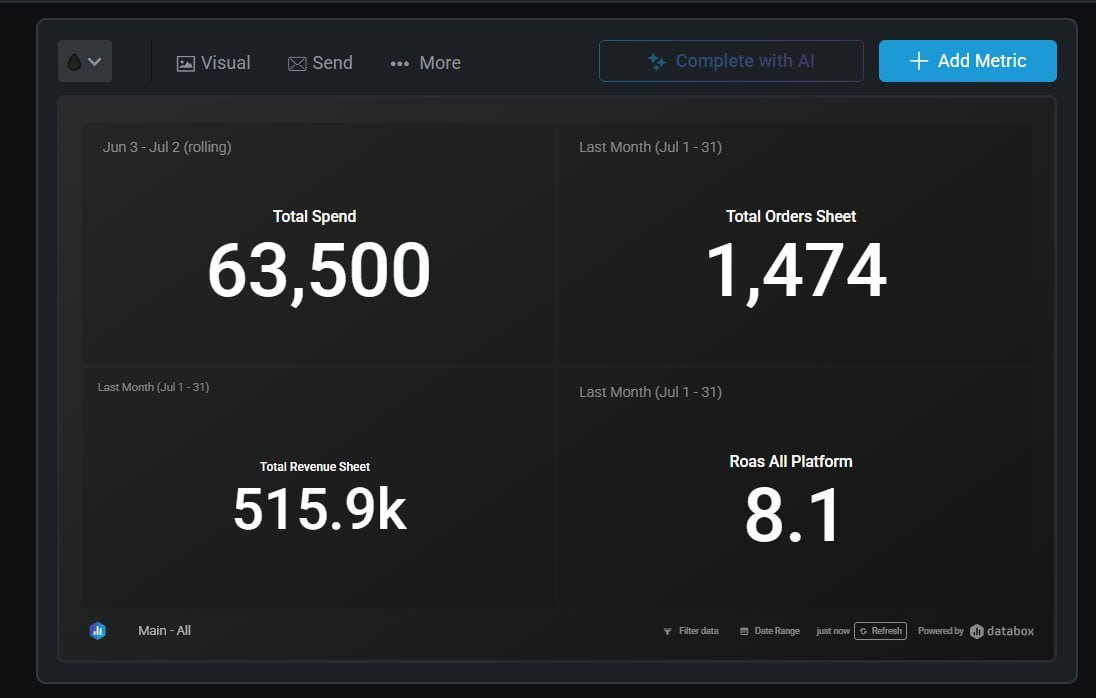1096x698 pixels.
Task: Click the Powered by text in footer
Action: 940,631
